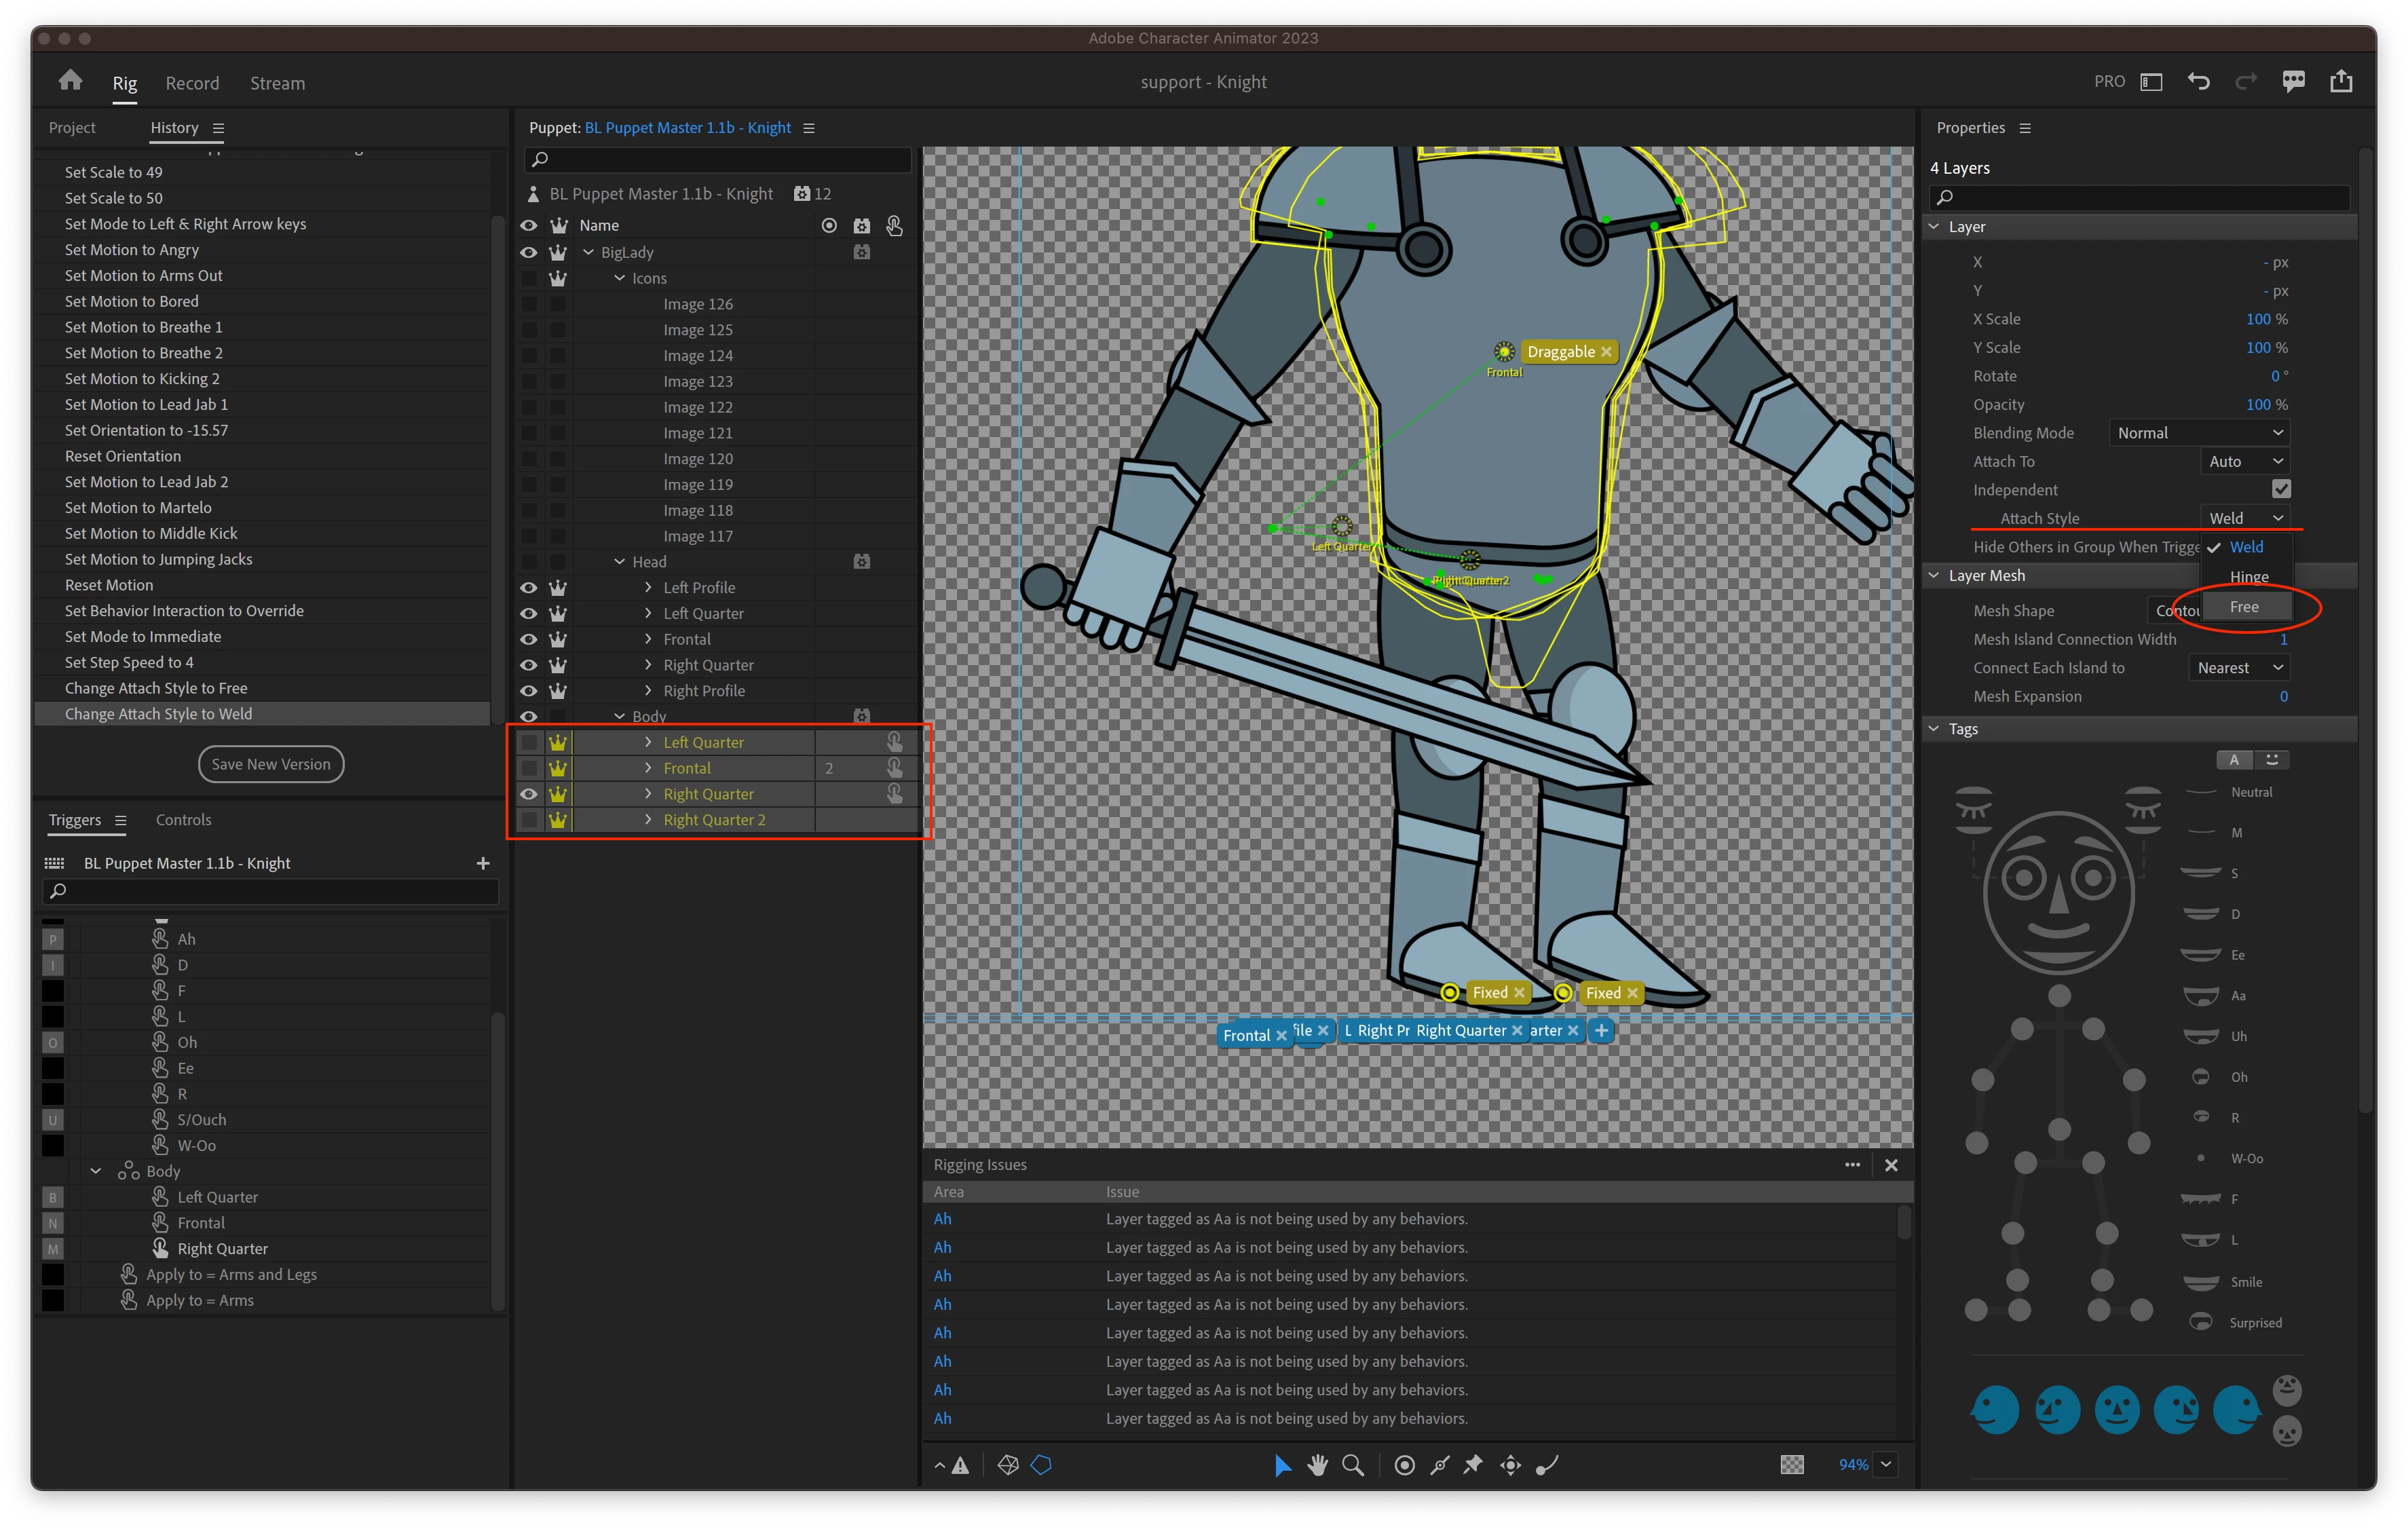Select the Hand tool in bottom toolbar

point(1317,1465)
